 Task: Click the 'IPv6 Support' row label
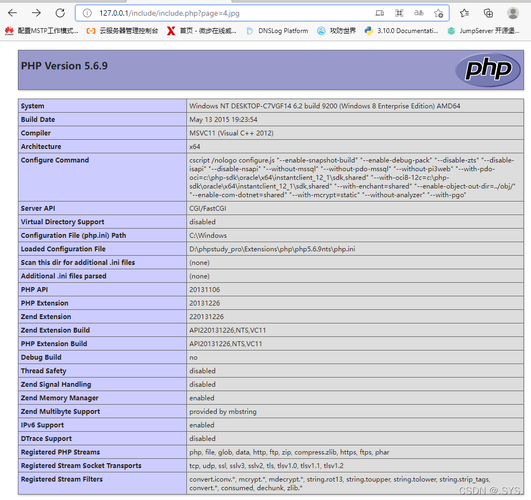pos(42,425)
